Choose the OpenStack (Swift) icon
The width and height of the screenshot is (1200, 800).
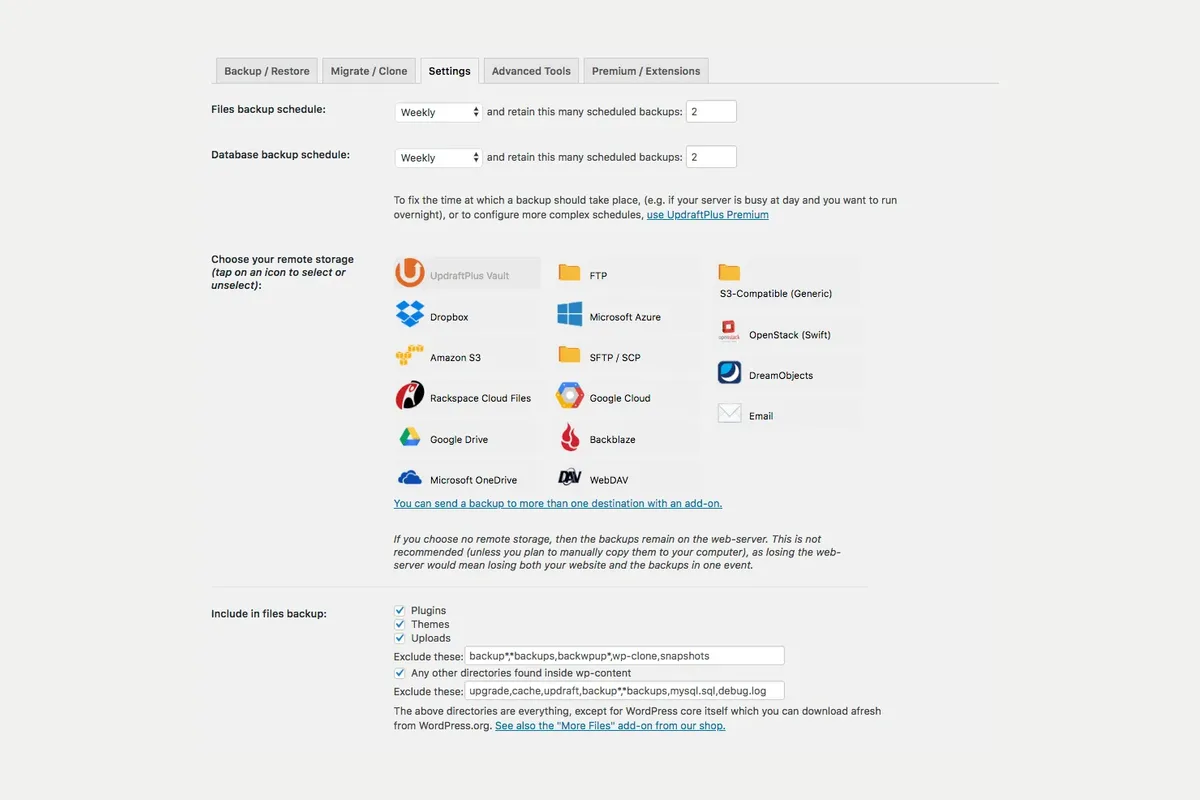(x=730, y=333)
